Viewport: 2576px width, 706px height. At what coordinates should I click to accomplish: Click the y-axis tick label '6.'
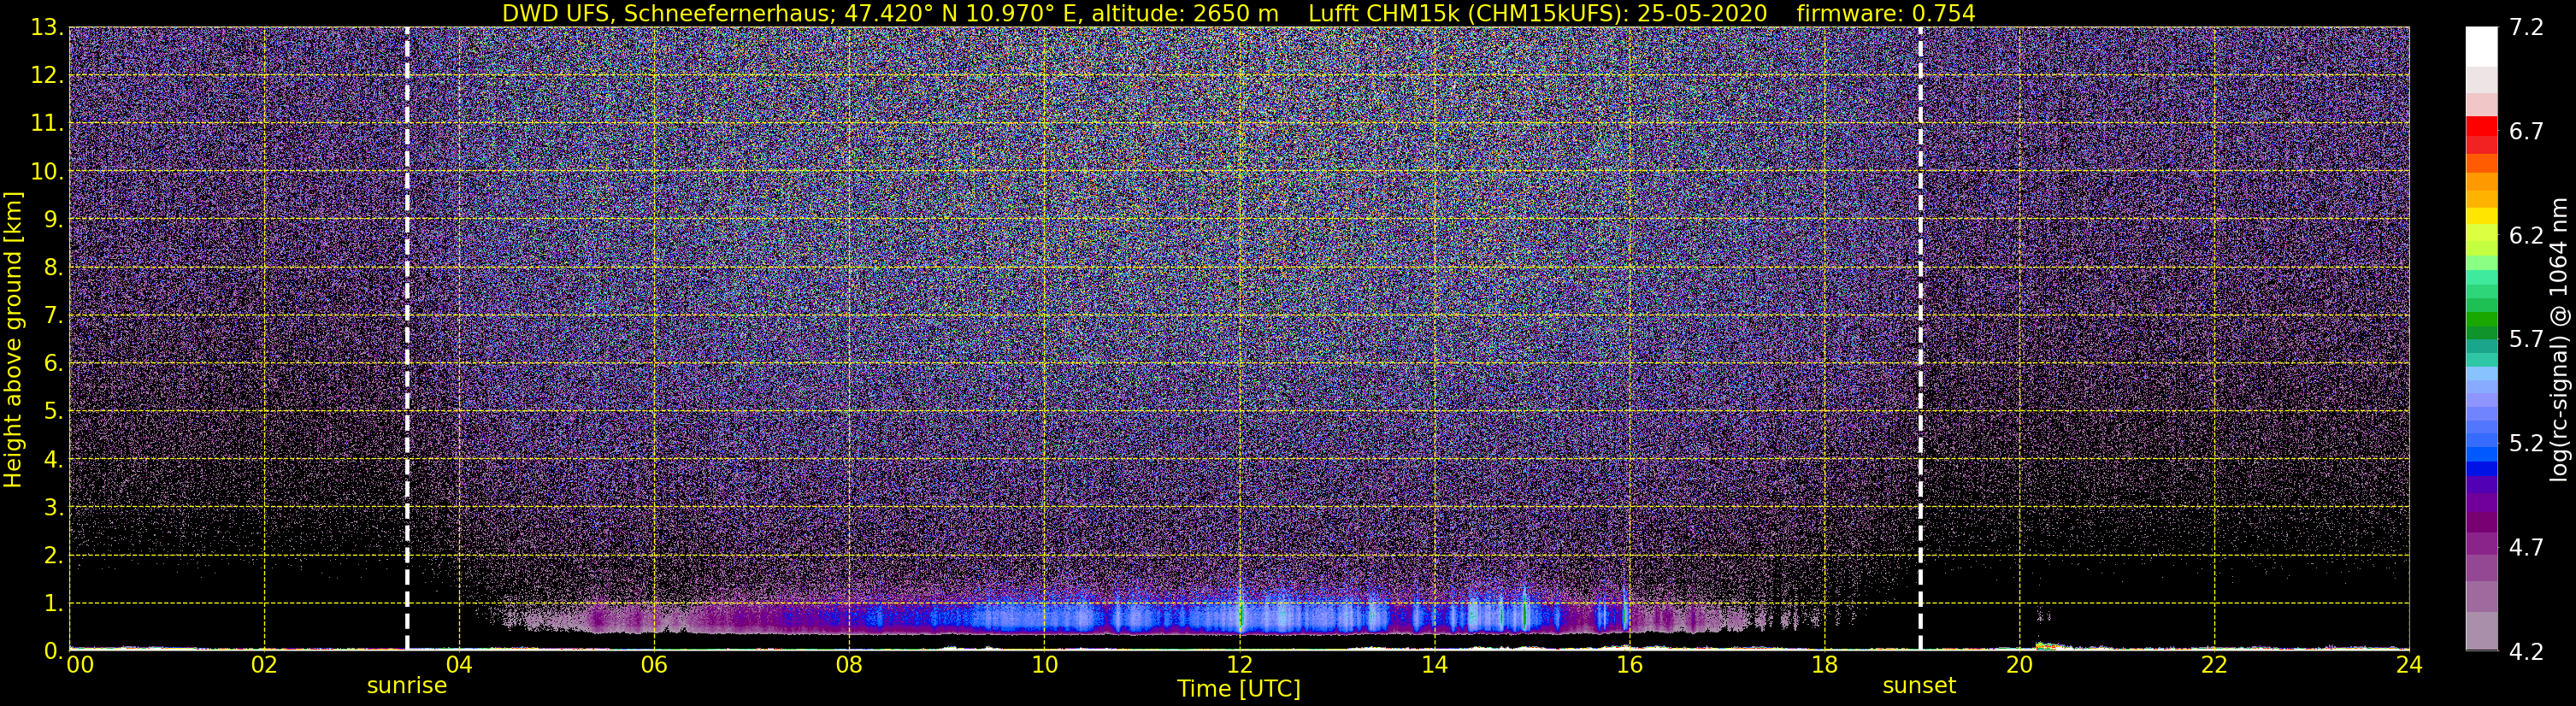(x=53, y=364)
